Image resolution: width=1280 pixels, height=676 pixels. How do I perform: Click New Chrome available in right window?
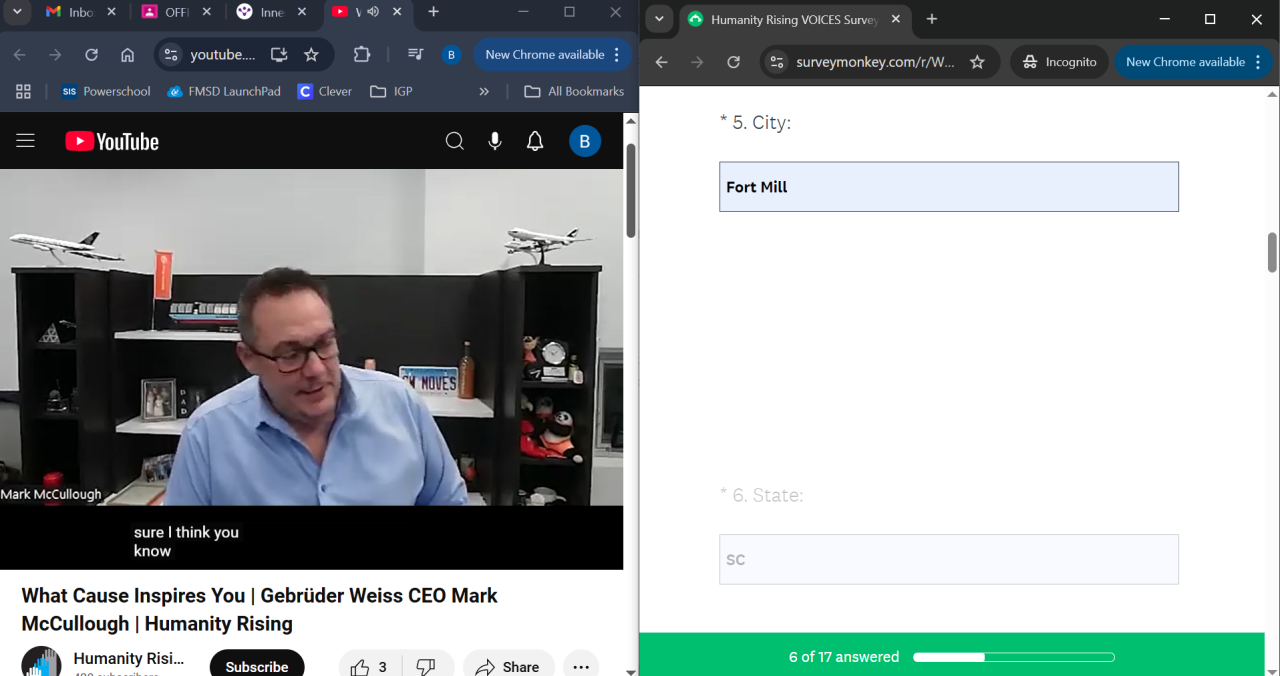(1194, 62)
